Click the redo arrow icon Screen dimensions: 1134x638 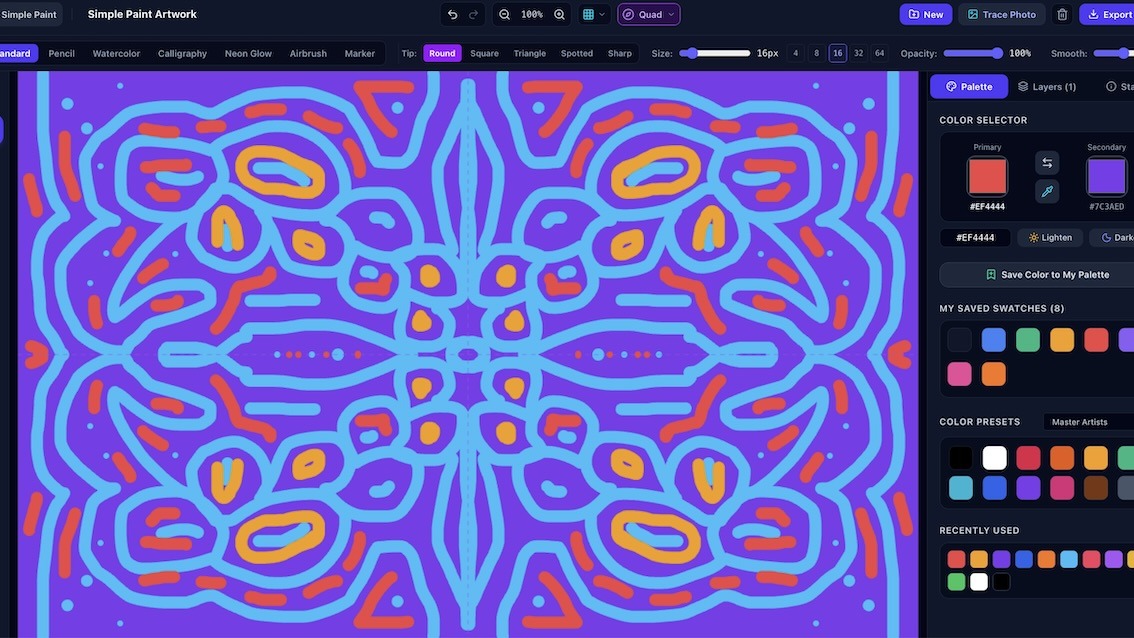(x=474, y=14)
